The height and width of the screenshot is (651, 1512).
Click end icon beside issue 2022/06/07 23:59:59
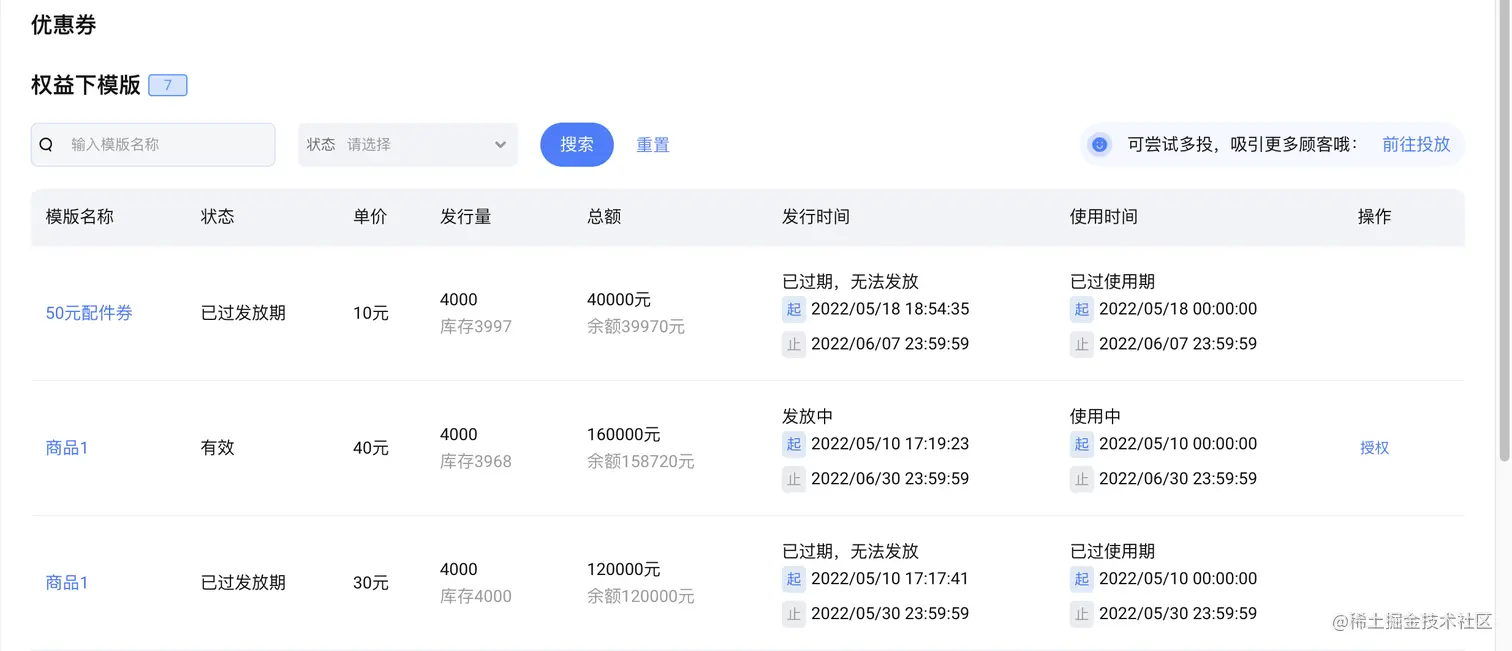[794, 344]
